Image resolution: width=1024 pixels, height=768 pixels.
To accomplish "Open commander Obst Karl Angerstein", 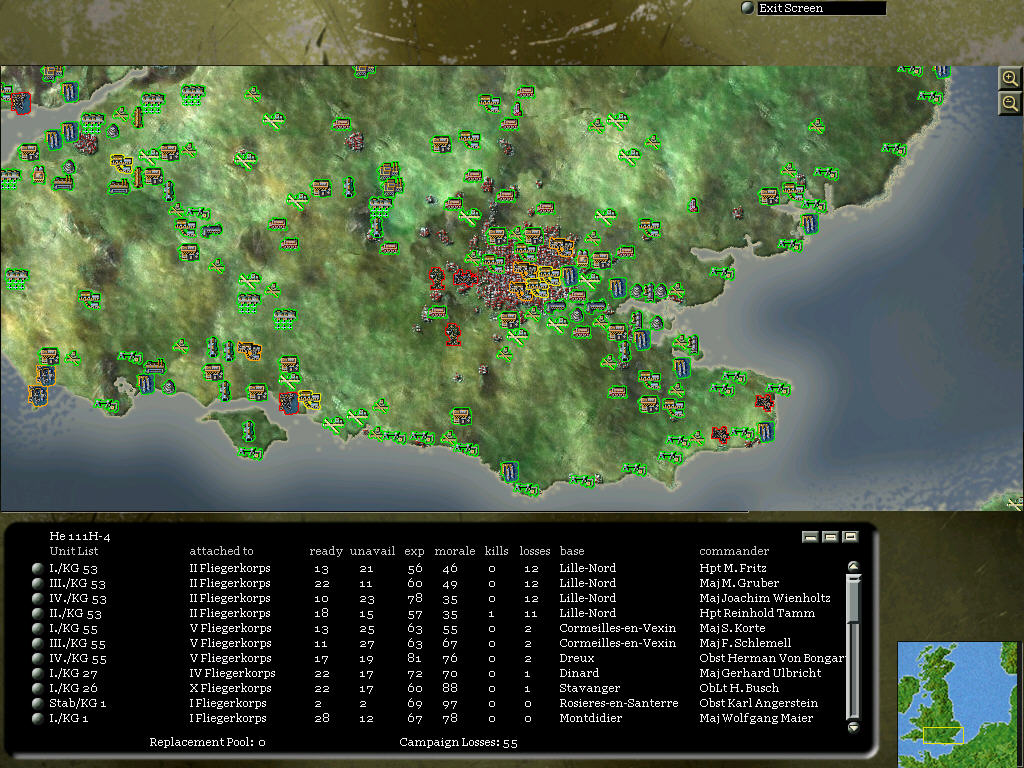I will (x=758, y=703).
